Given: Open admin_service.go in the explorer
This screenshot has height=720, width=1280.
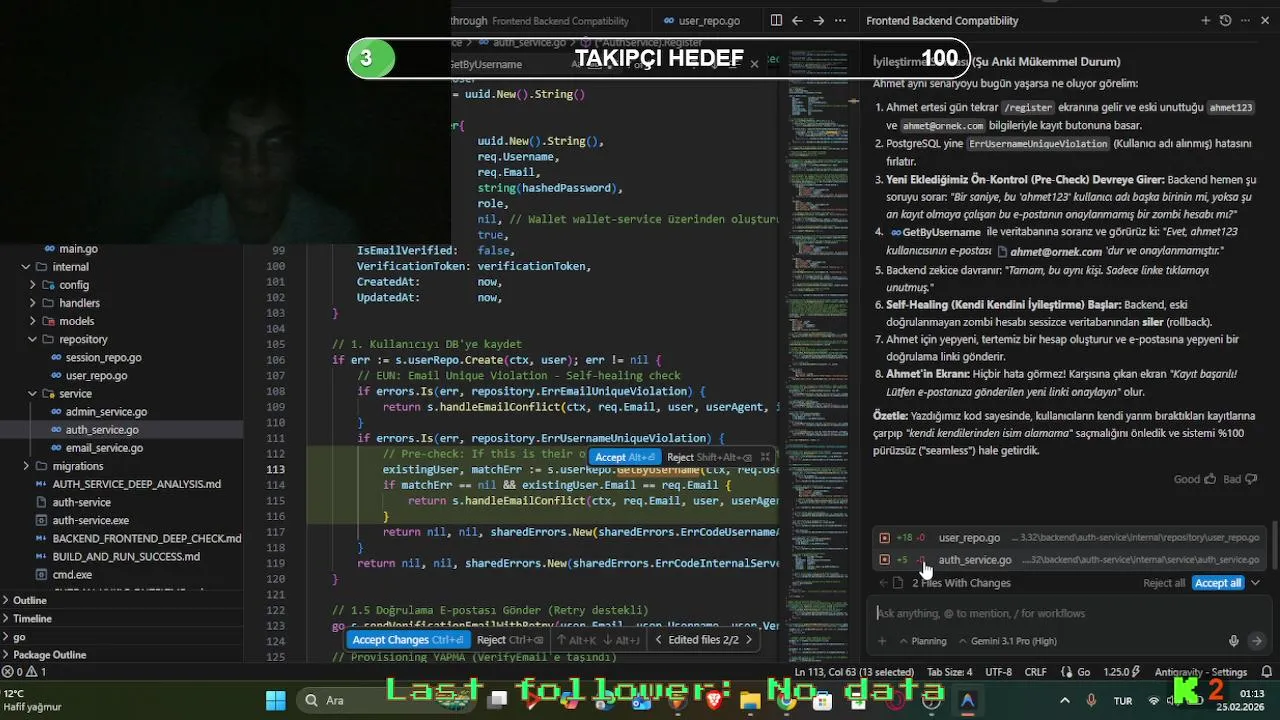Looking at the screenshot, I should coord(106,411).
